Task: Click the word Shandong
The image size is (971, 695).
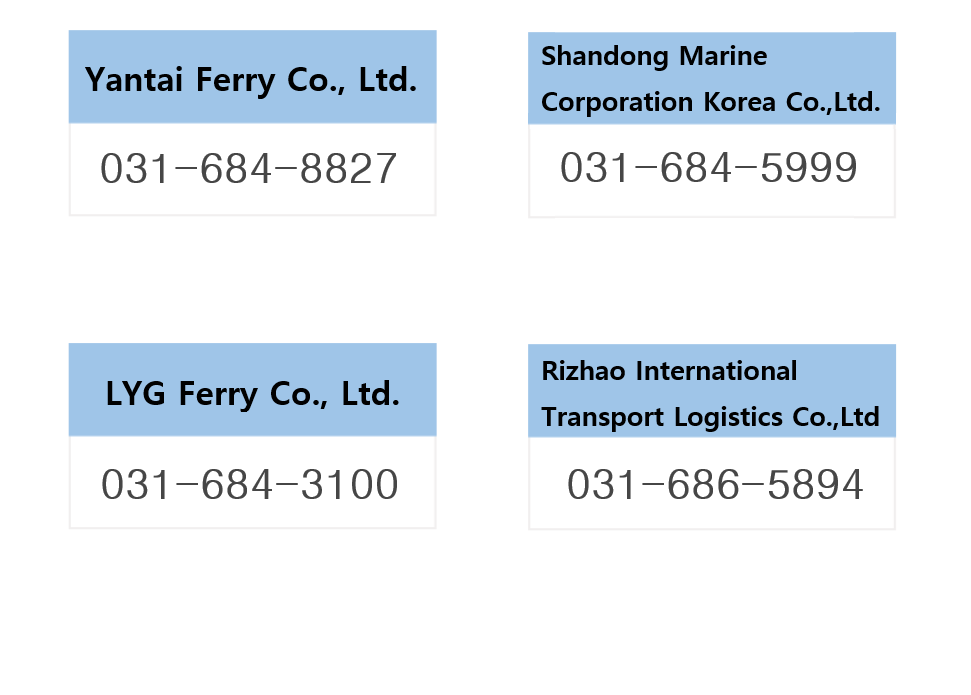Action: pos(605,56)
